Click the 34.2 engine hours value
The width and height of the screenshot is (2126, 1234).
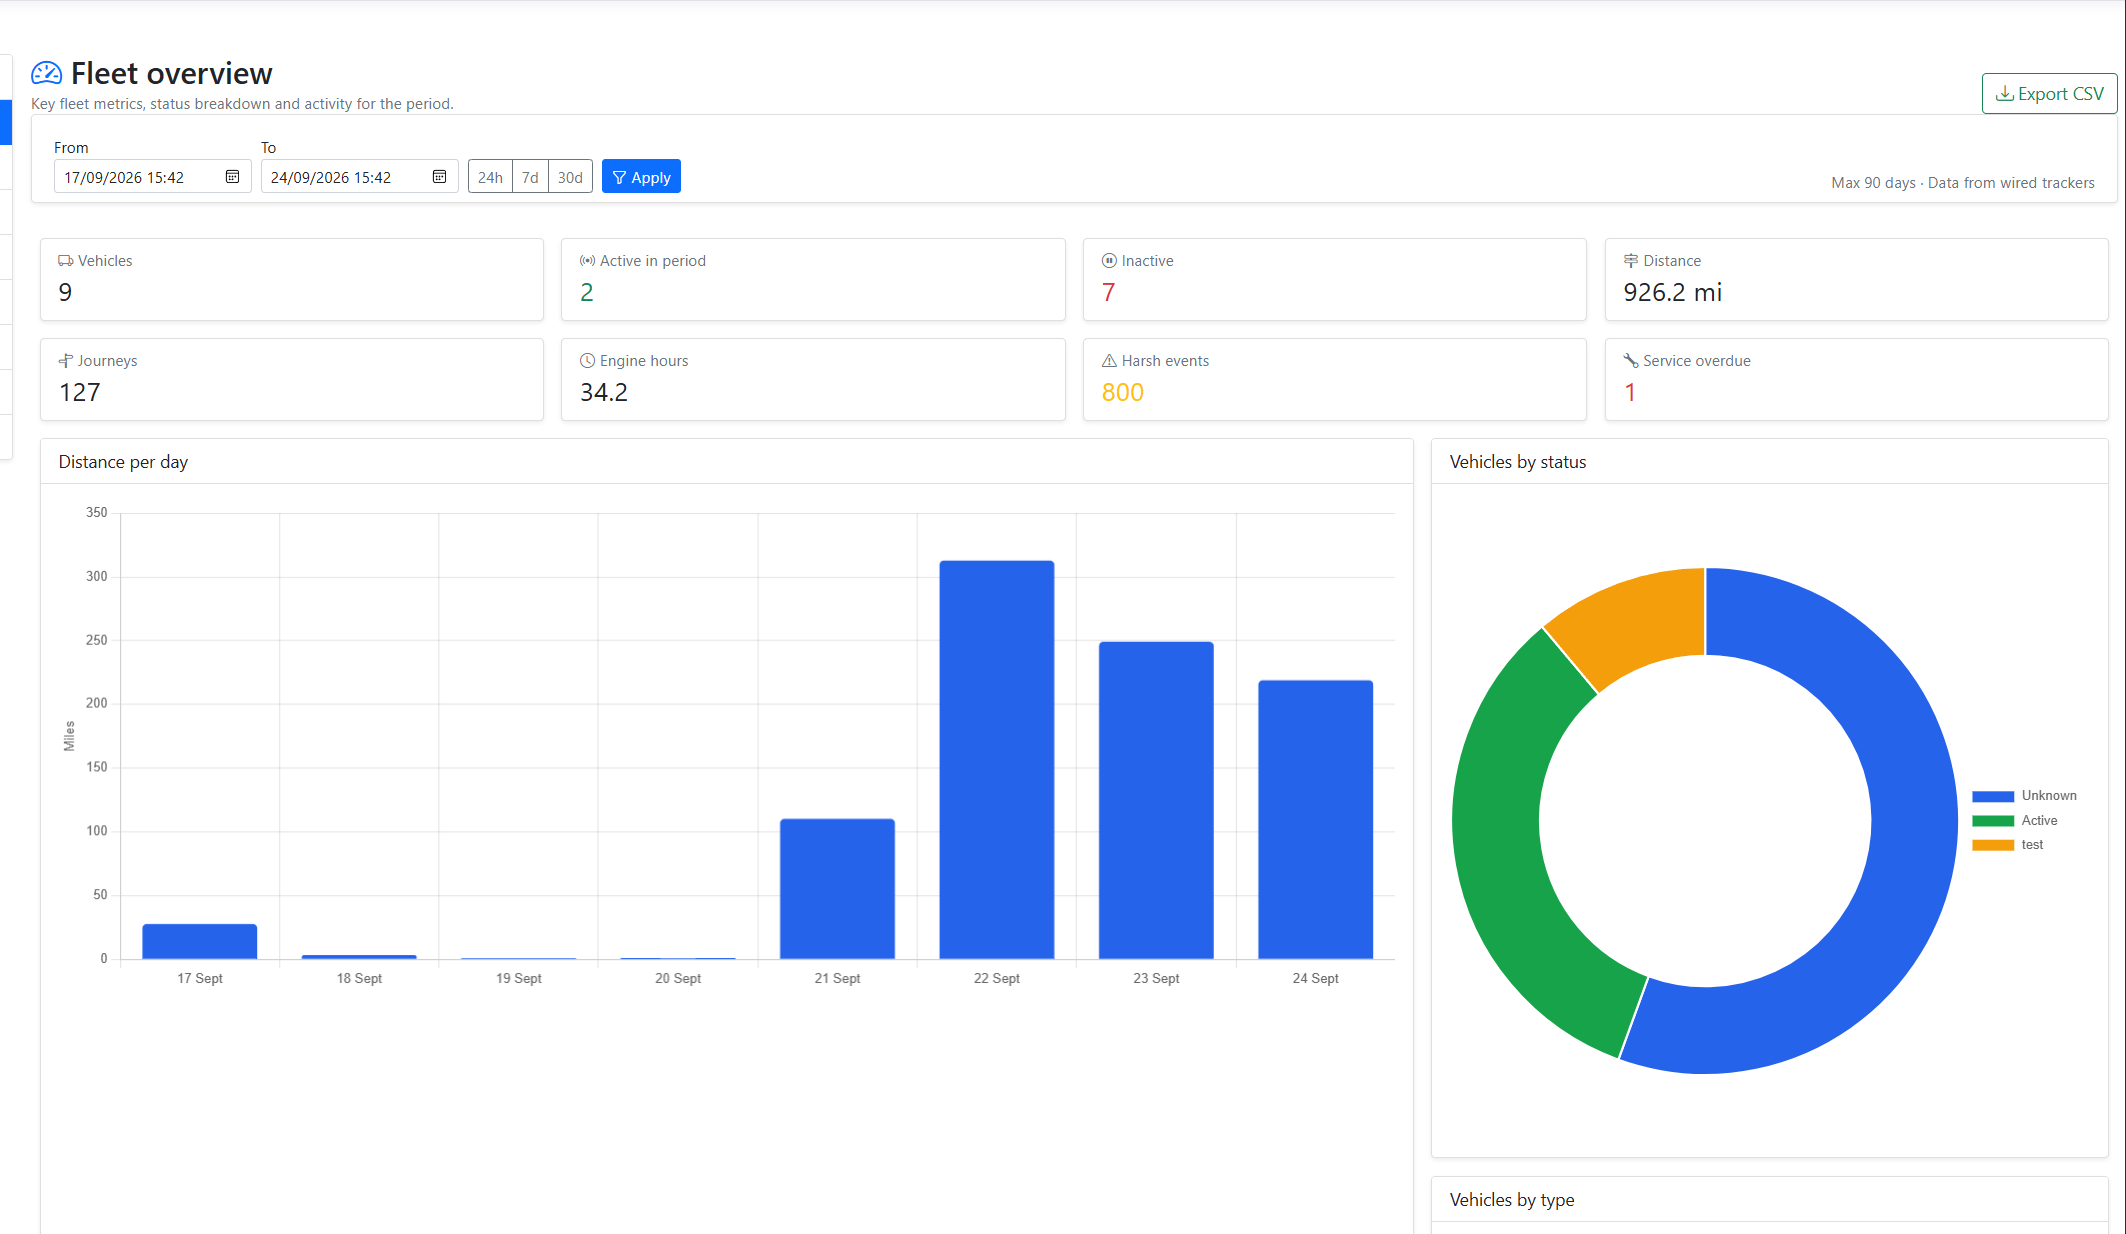[604, 392]
